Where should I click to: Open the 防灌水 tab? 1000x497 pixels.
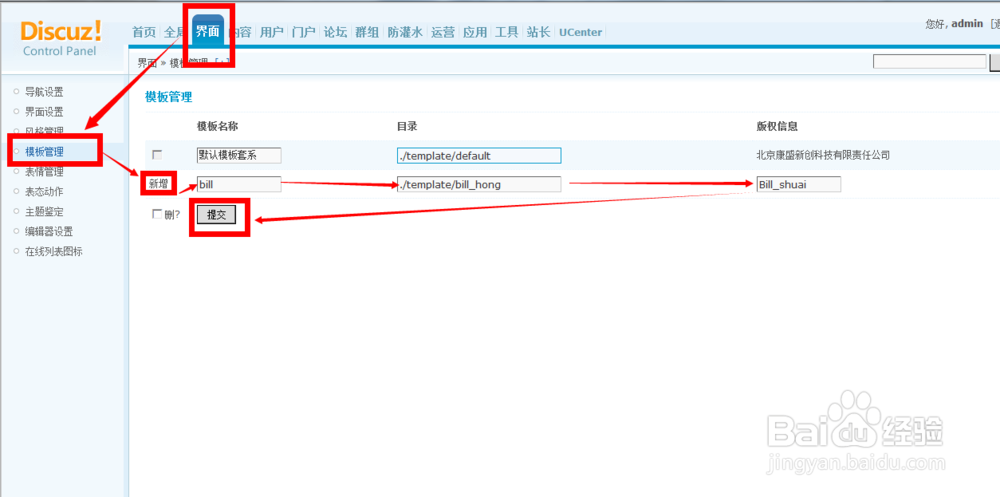(x=405, y=32)
